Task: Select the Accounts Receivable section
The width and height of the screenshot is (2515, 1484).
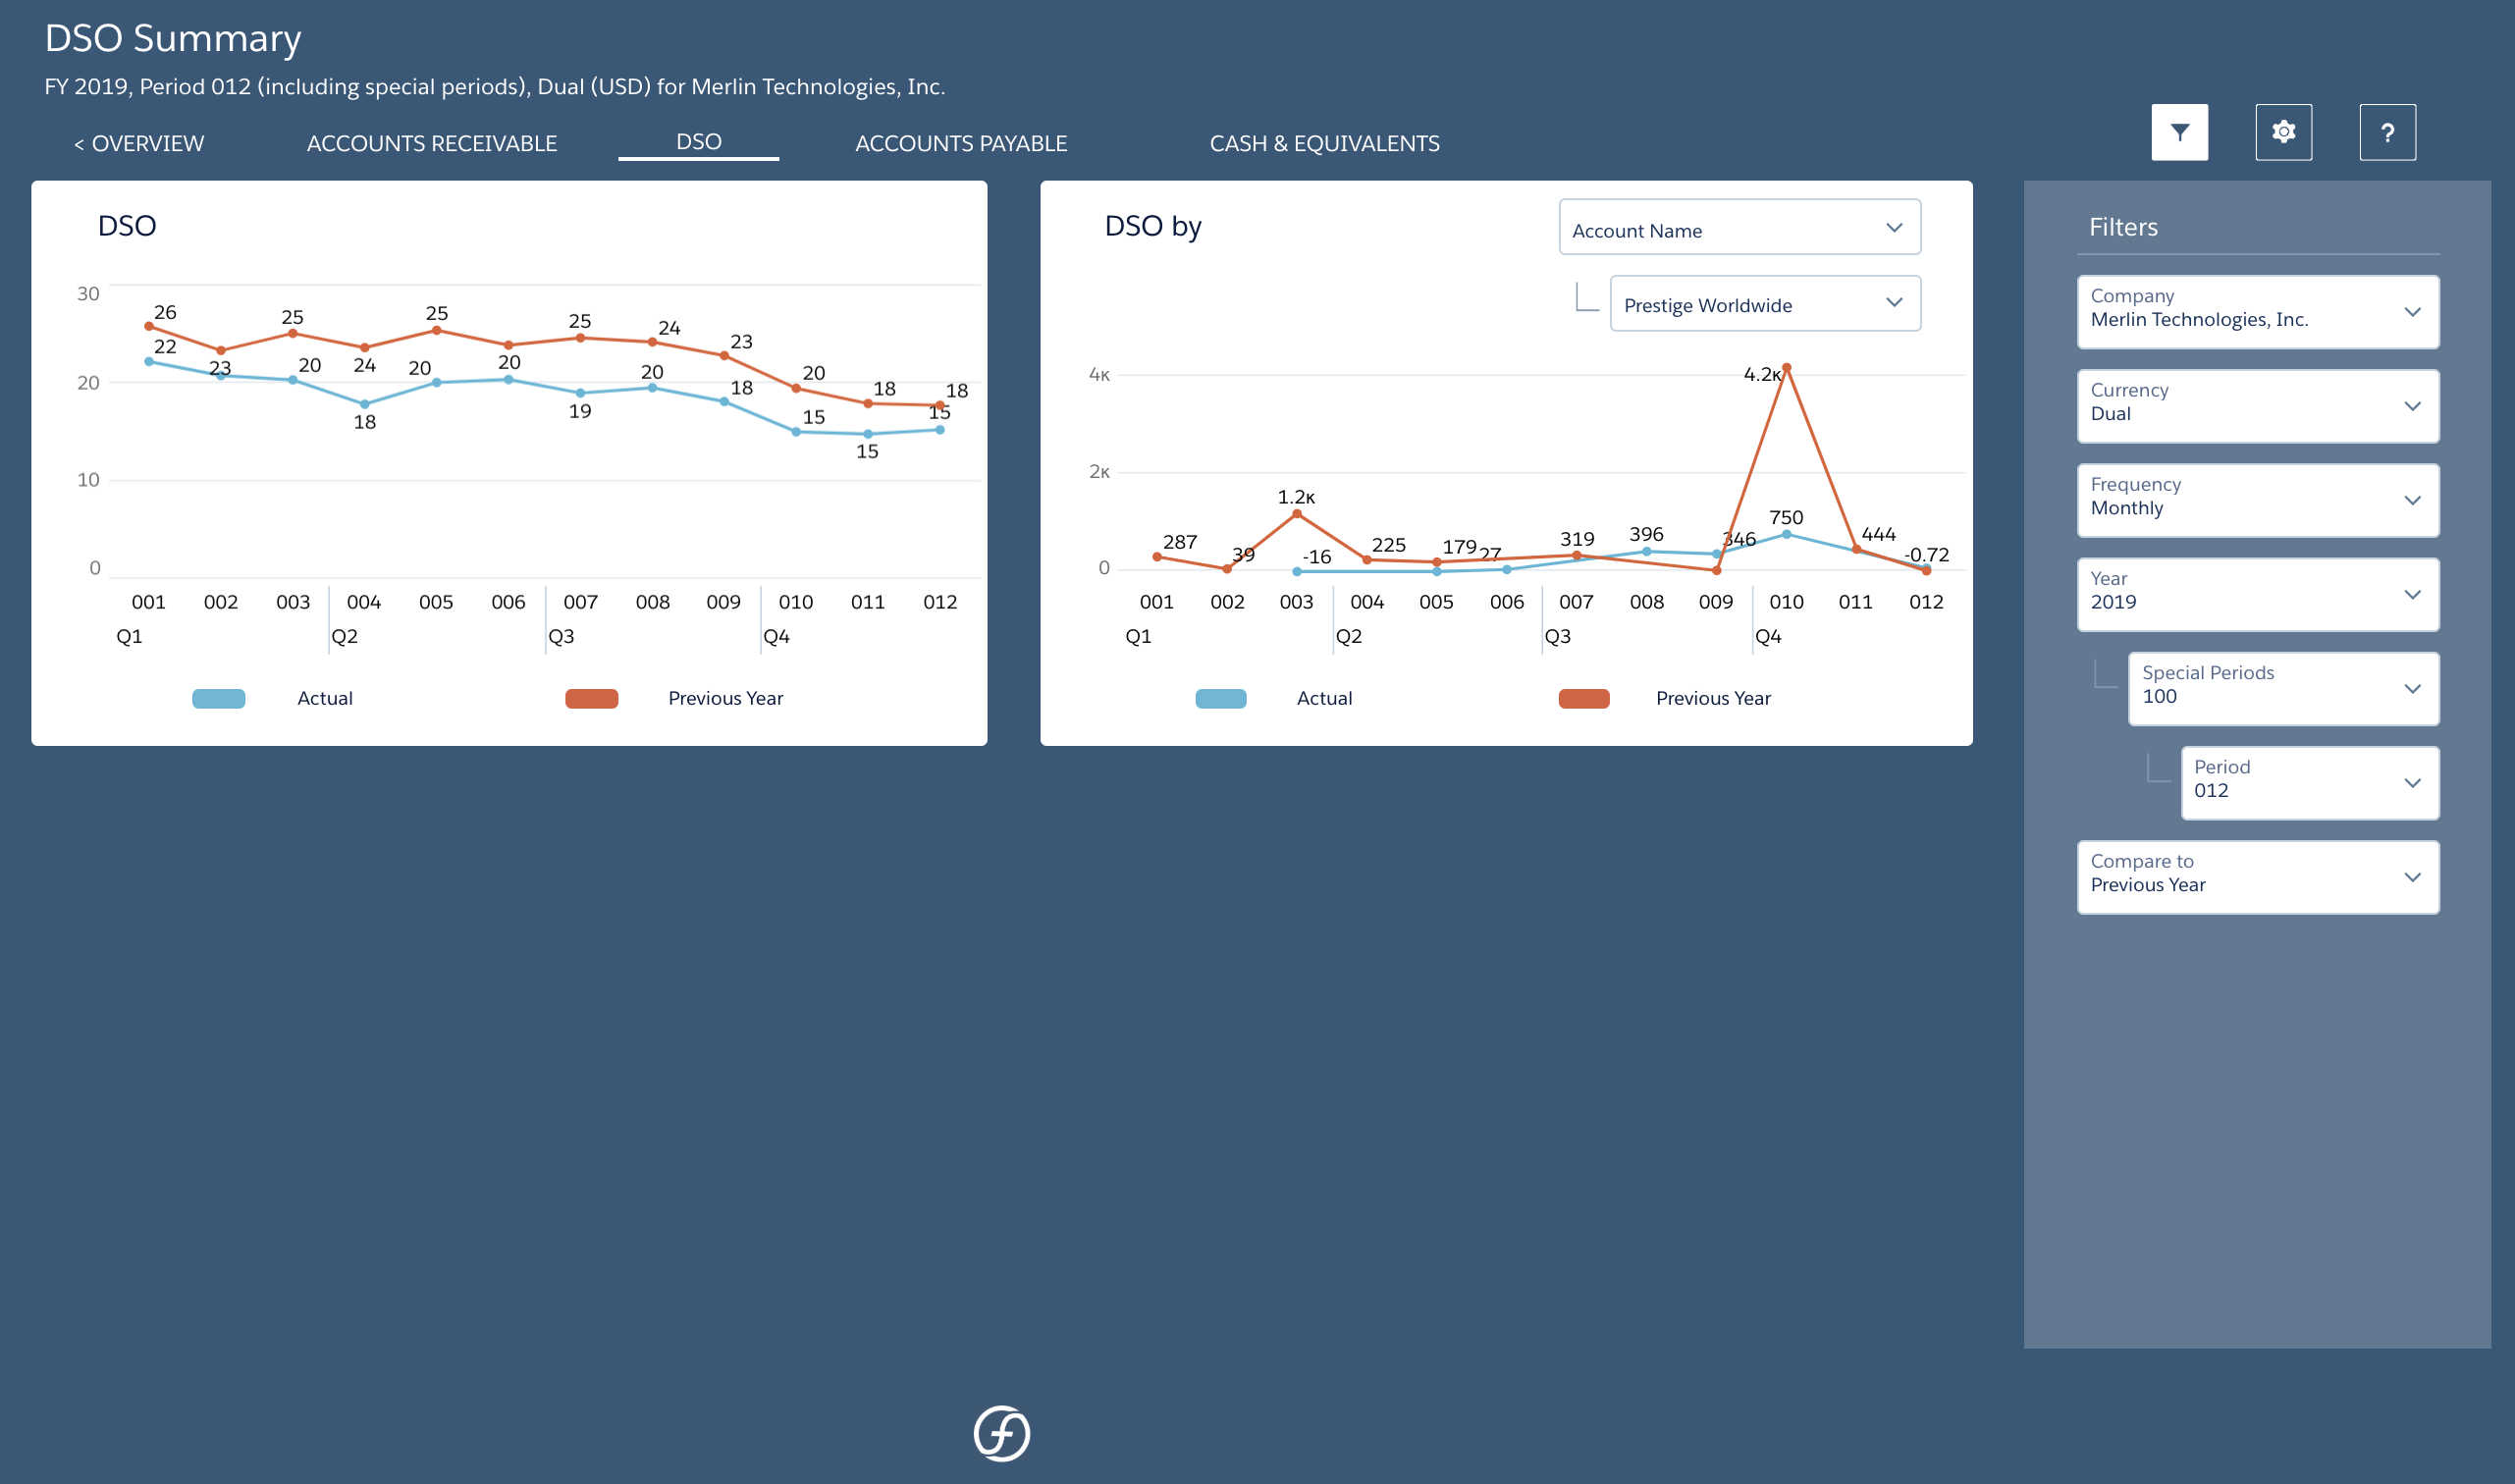Action: pos(432,143)
